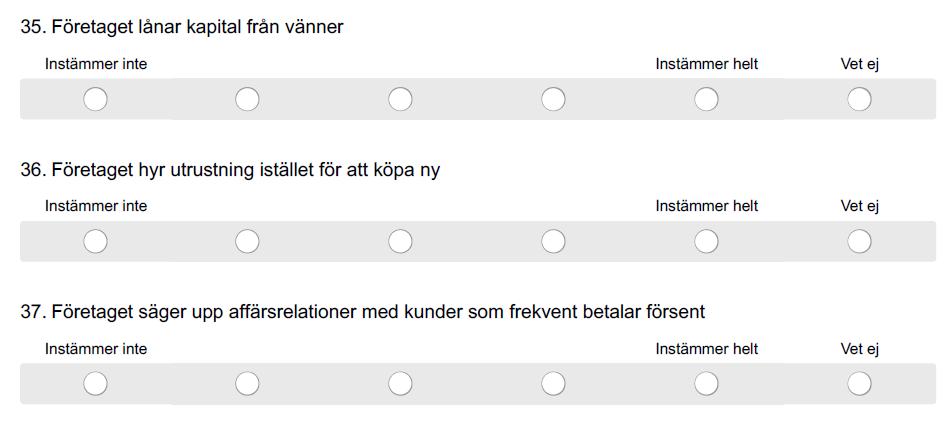Choose second radio option for question 35
Screen dimensions: 950x422
[247, 99]
